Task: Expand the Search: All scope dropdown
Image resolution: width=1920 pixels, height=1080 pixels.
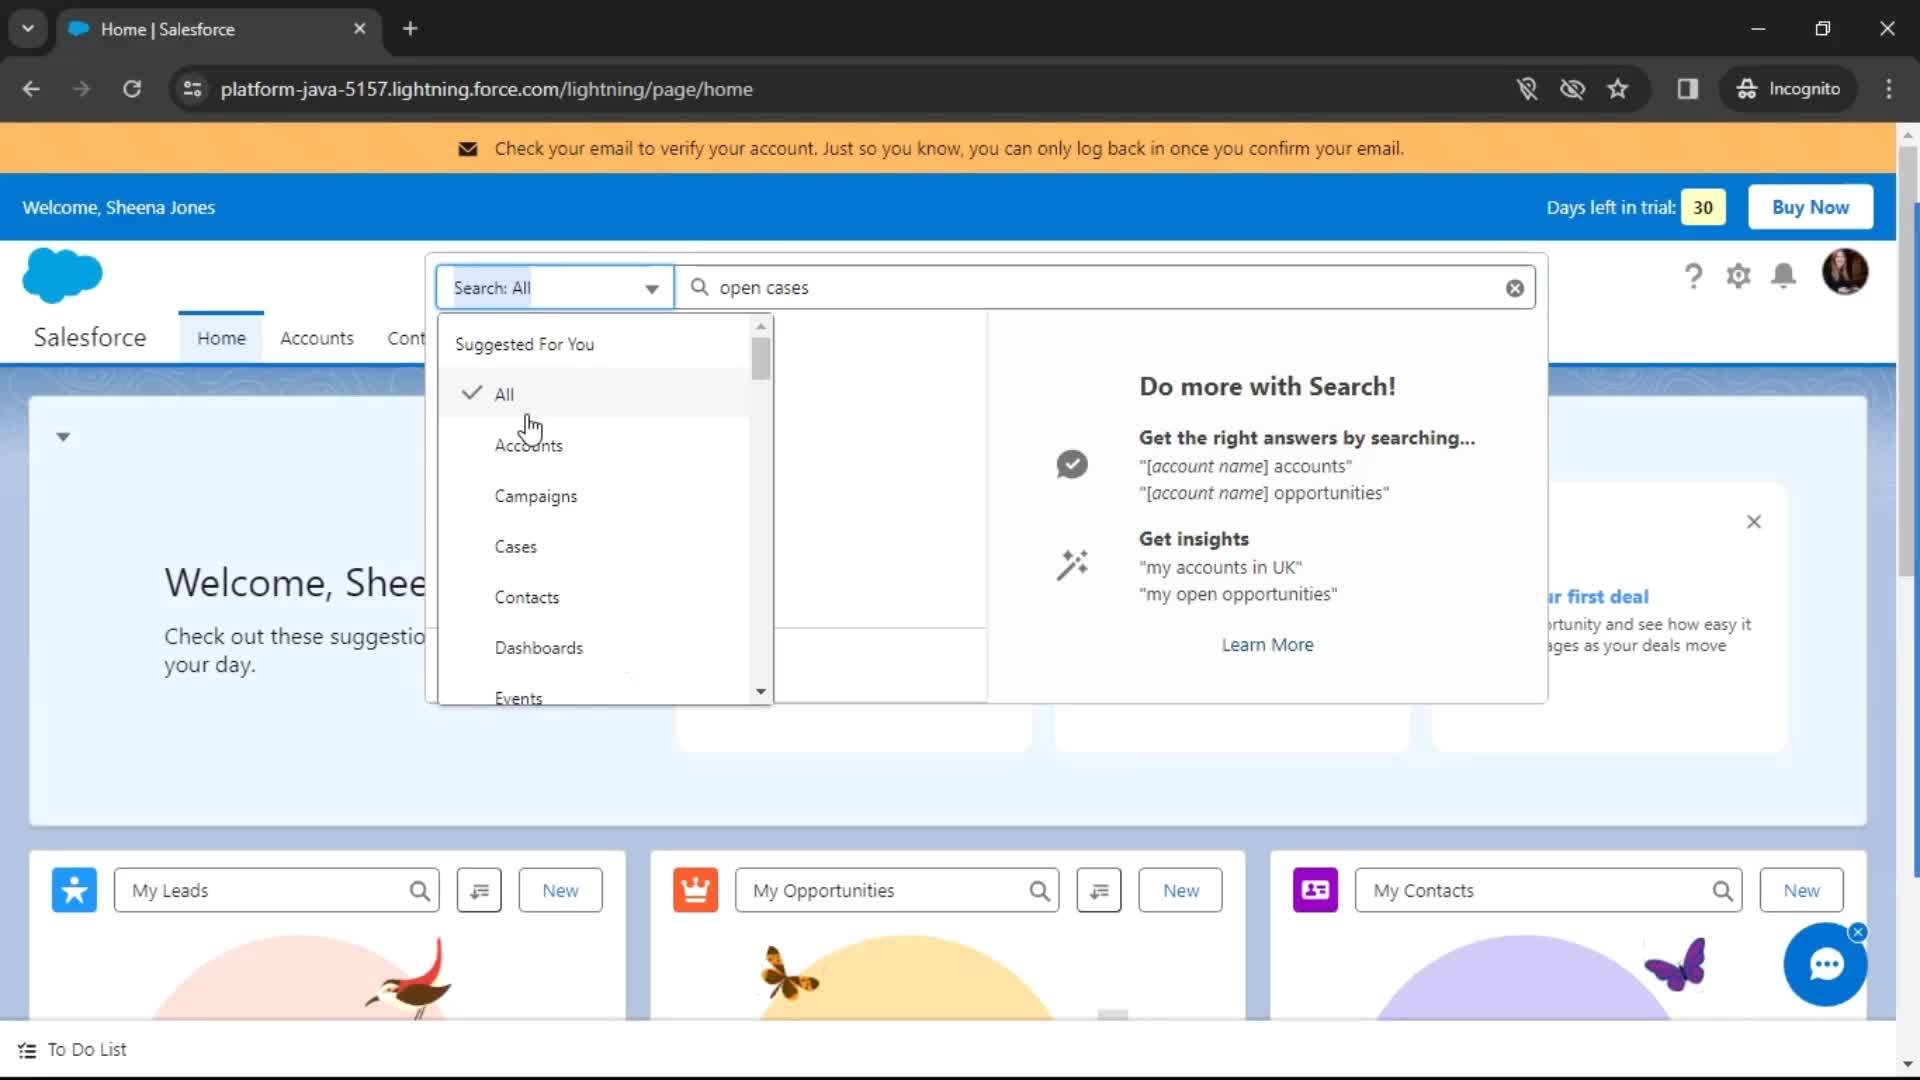Action: point(554,288)
